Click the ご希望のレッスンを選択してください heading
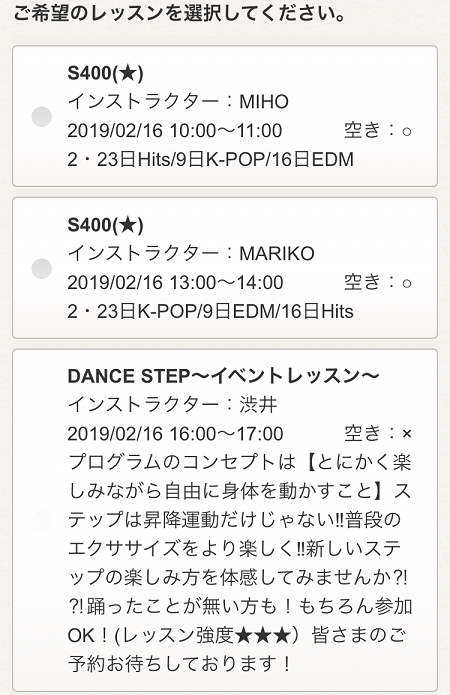 tap(180, 13)
